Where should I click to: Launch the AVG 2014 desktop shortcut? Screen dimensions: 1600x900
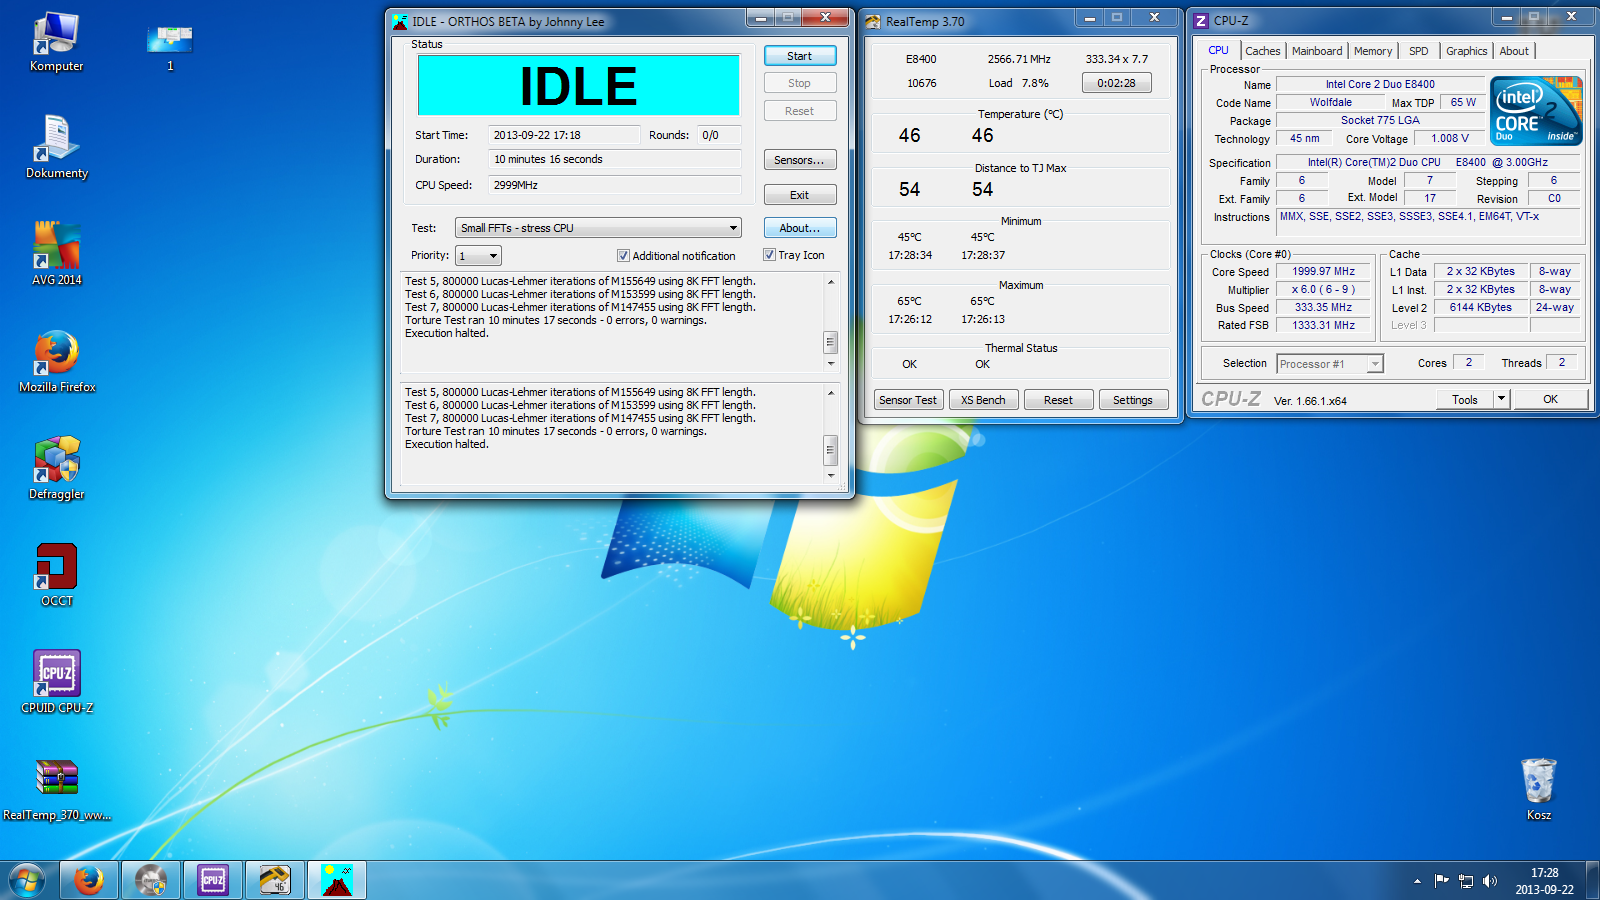(57, 253)
